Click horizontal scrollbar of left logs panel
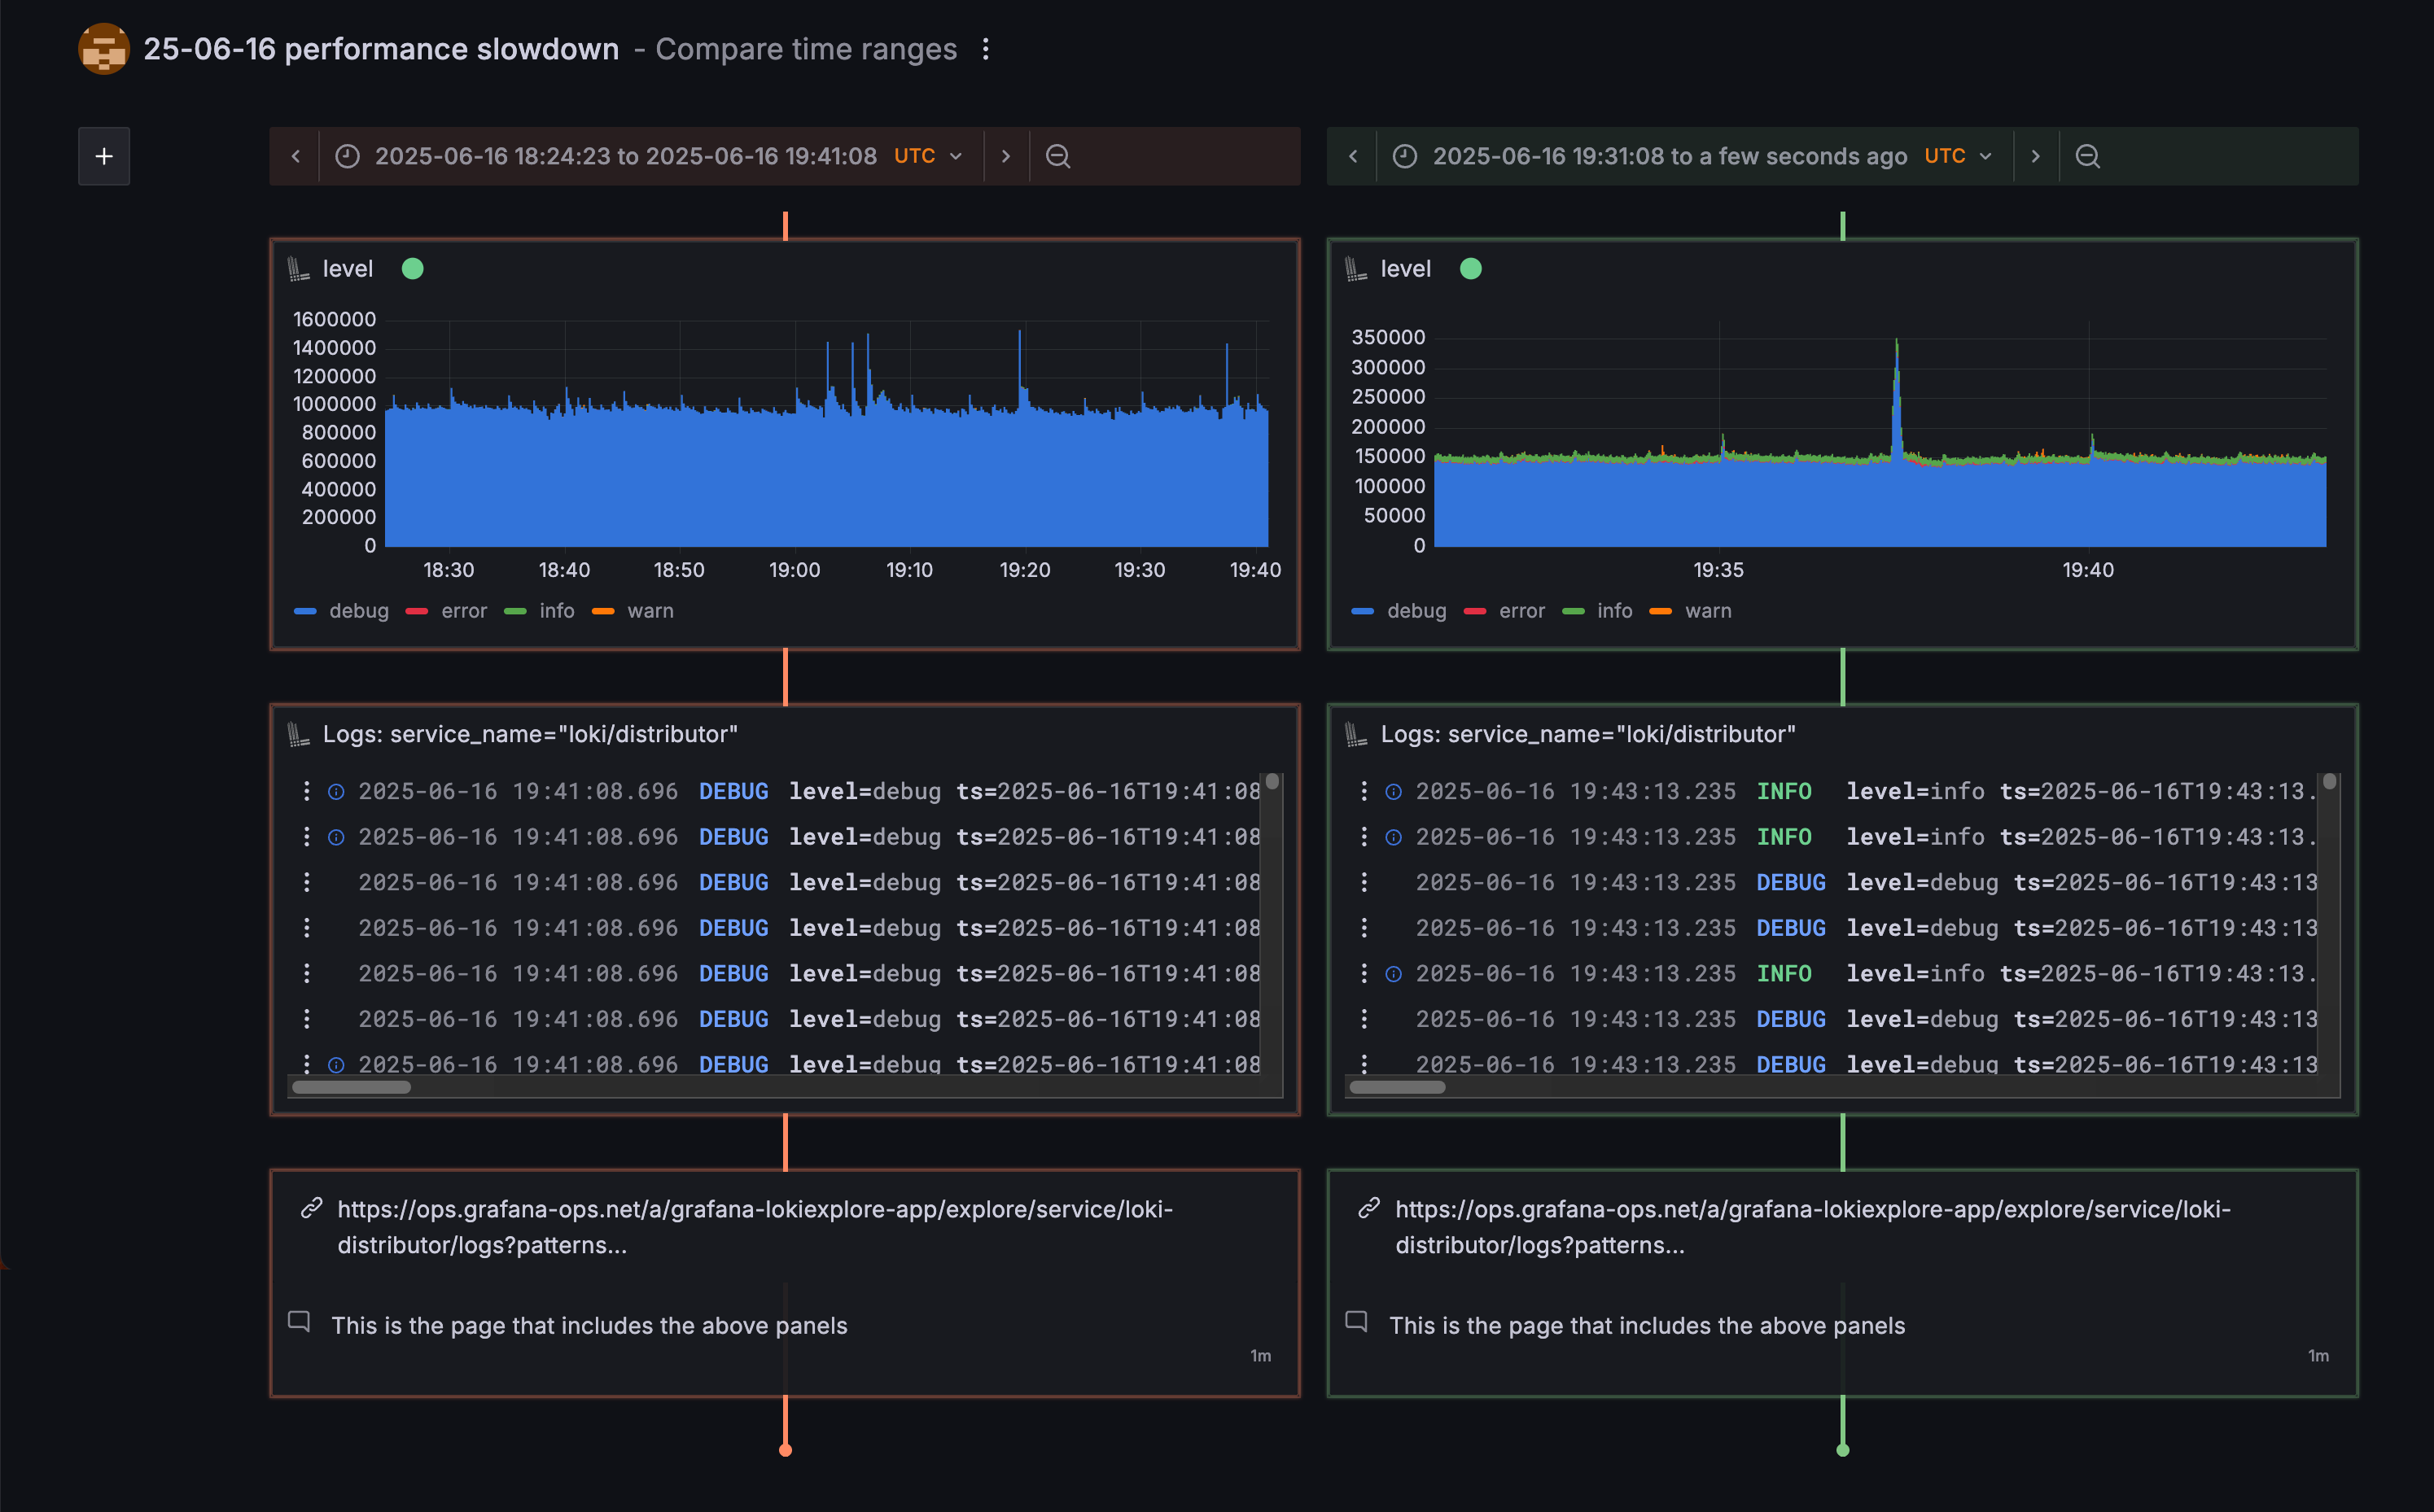Screen dimensions: 2434x1512 click(x=352, y=1087)
